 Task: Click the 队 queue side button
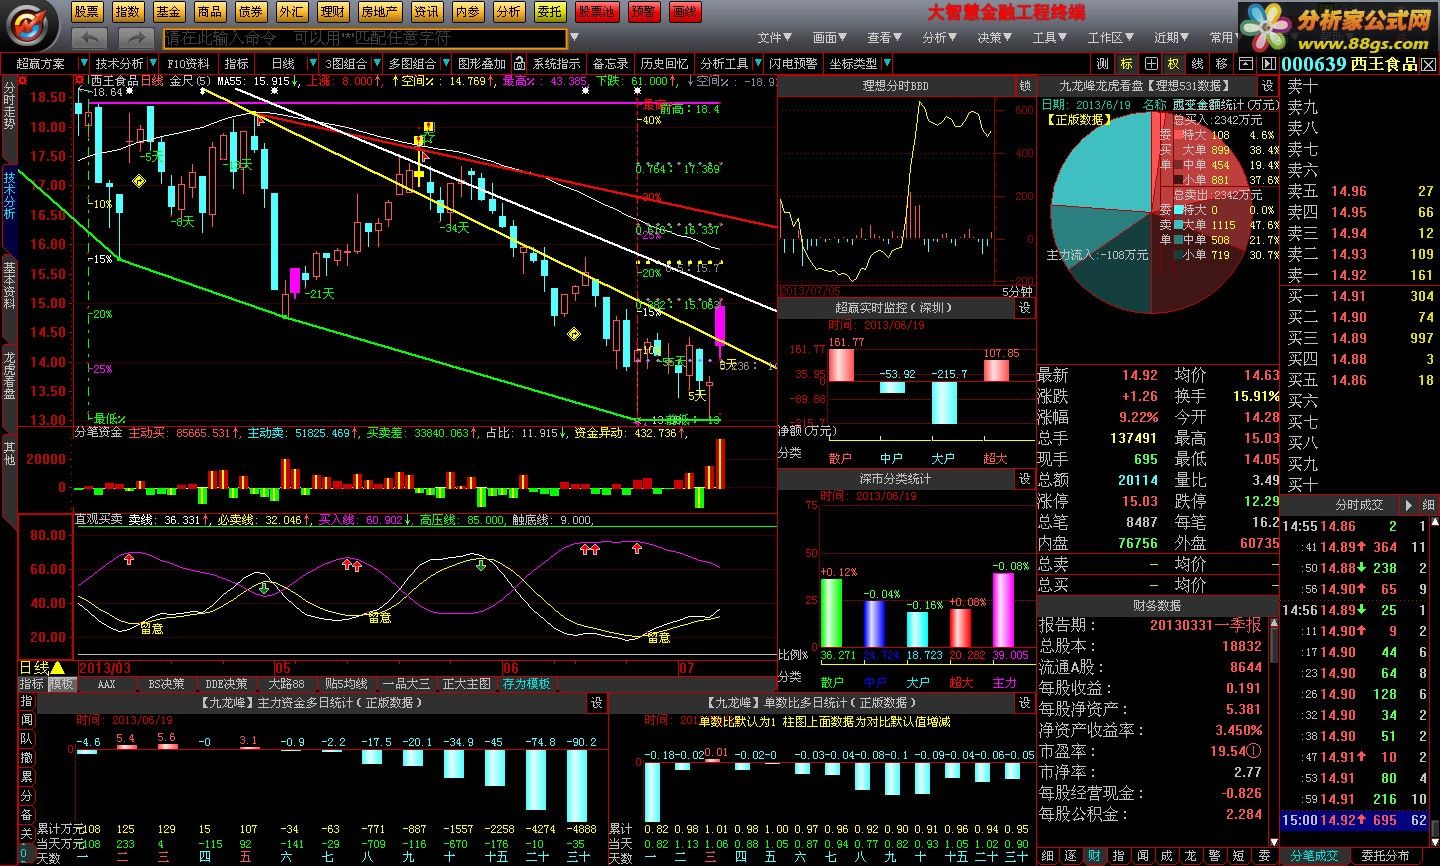(x=27, y=739)
